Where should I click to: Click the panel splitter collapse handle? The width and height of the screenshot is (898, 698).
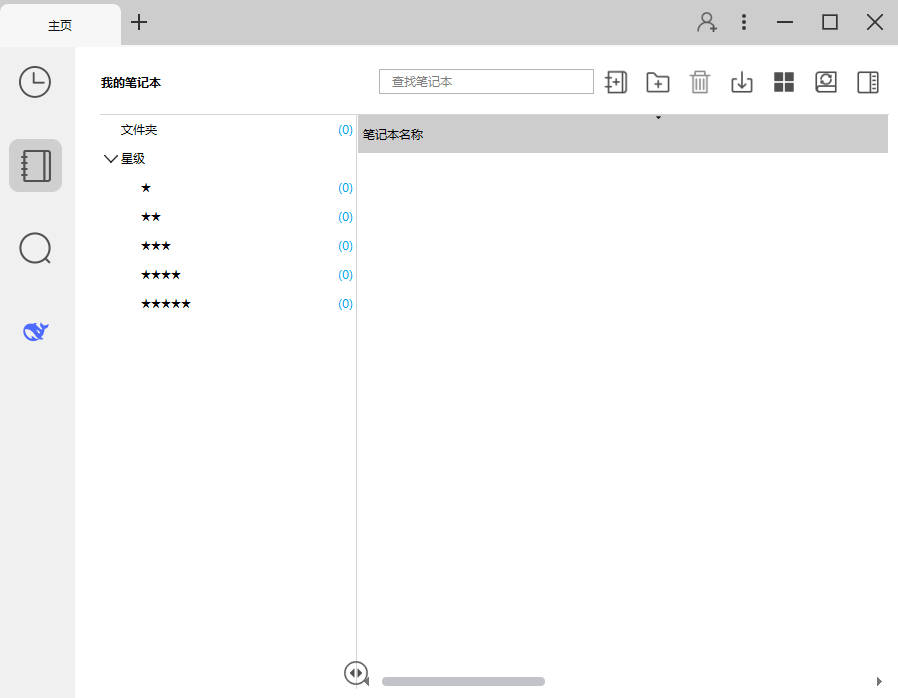pos(356,673)
